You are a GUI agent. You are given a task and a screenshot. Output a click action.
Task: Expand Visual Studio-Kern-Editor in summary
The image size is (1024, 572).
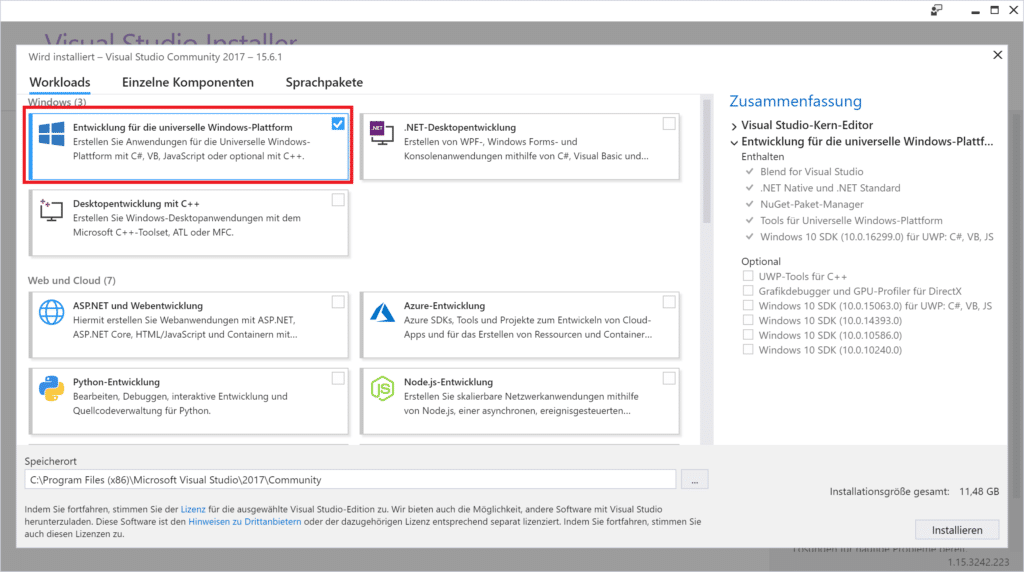tap(734, 126)
